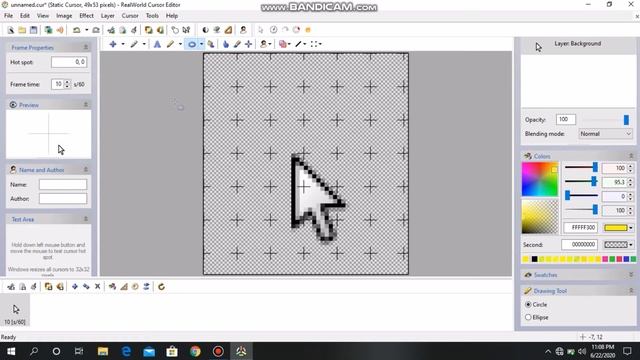Click the circular refresh arrow in the frame toolbar
The height and width of the screenshot is (360, 640).
(x=162, y=287)
